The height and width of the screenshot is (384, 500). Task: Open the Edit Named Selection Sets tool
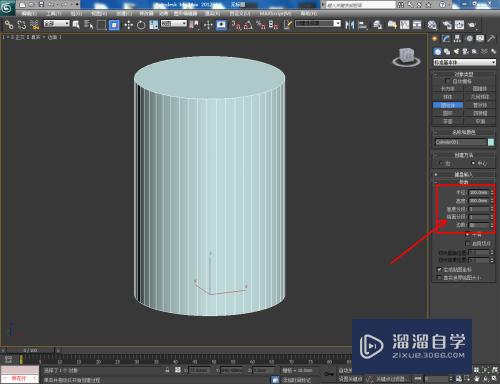288,25
